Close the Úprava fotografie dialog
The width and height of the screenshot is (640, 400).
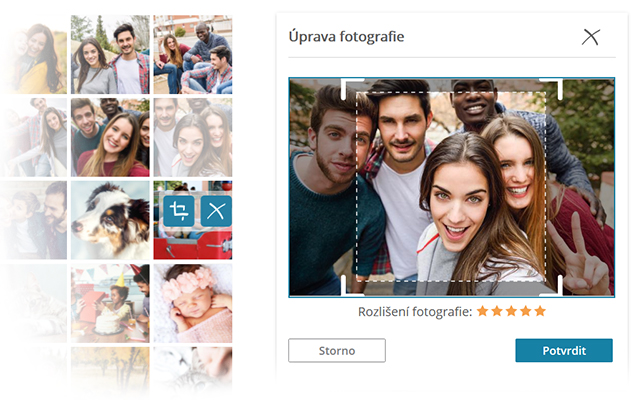point(591,38)
